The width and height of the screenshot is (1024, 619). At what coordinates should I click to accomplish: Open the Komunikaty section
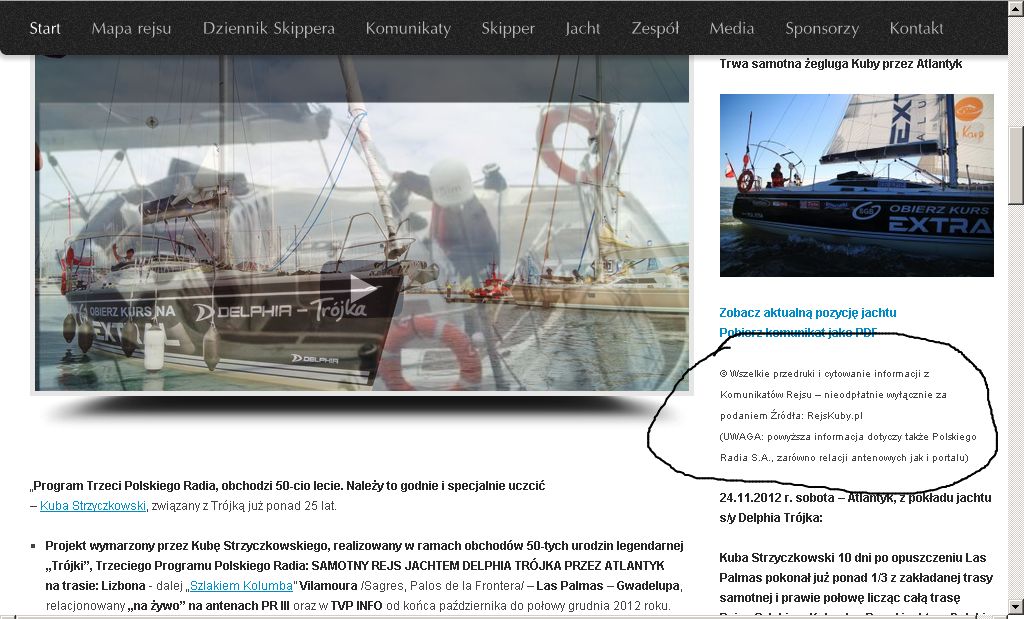pos(408,28)
